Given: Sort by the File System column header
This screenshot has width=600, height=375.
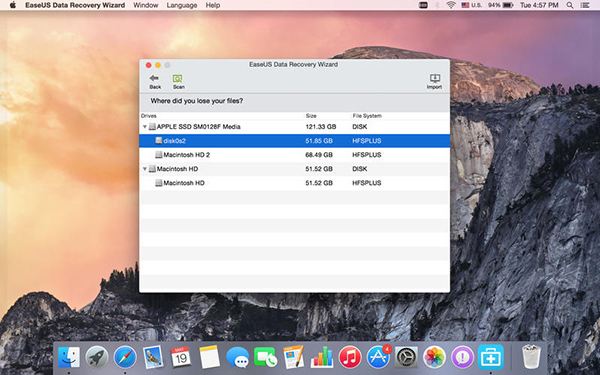Looking at the screenshot, I should pos(367,116).
